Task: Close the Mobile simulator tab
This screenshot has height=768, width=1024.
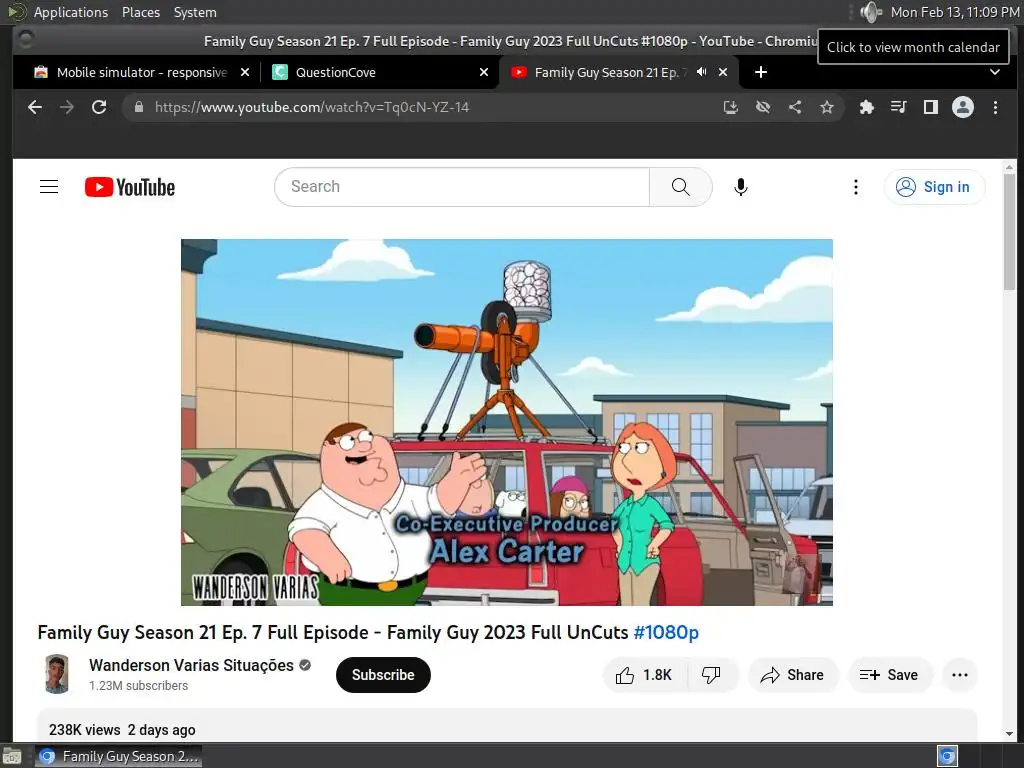Action: 245,72
